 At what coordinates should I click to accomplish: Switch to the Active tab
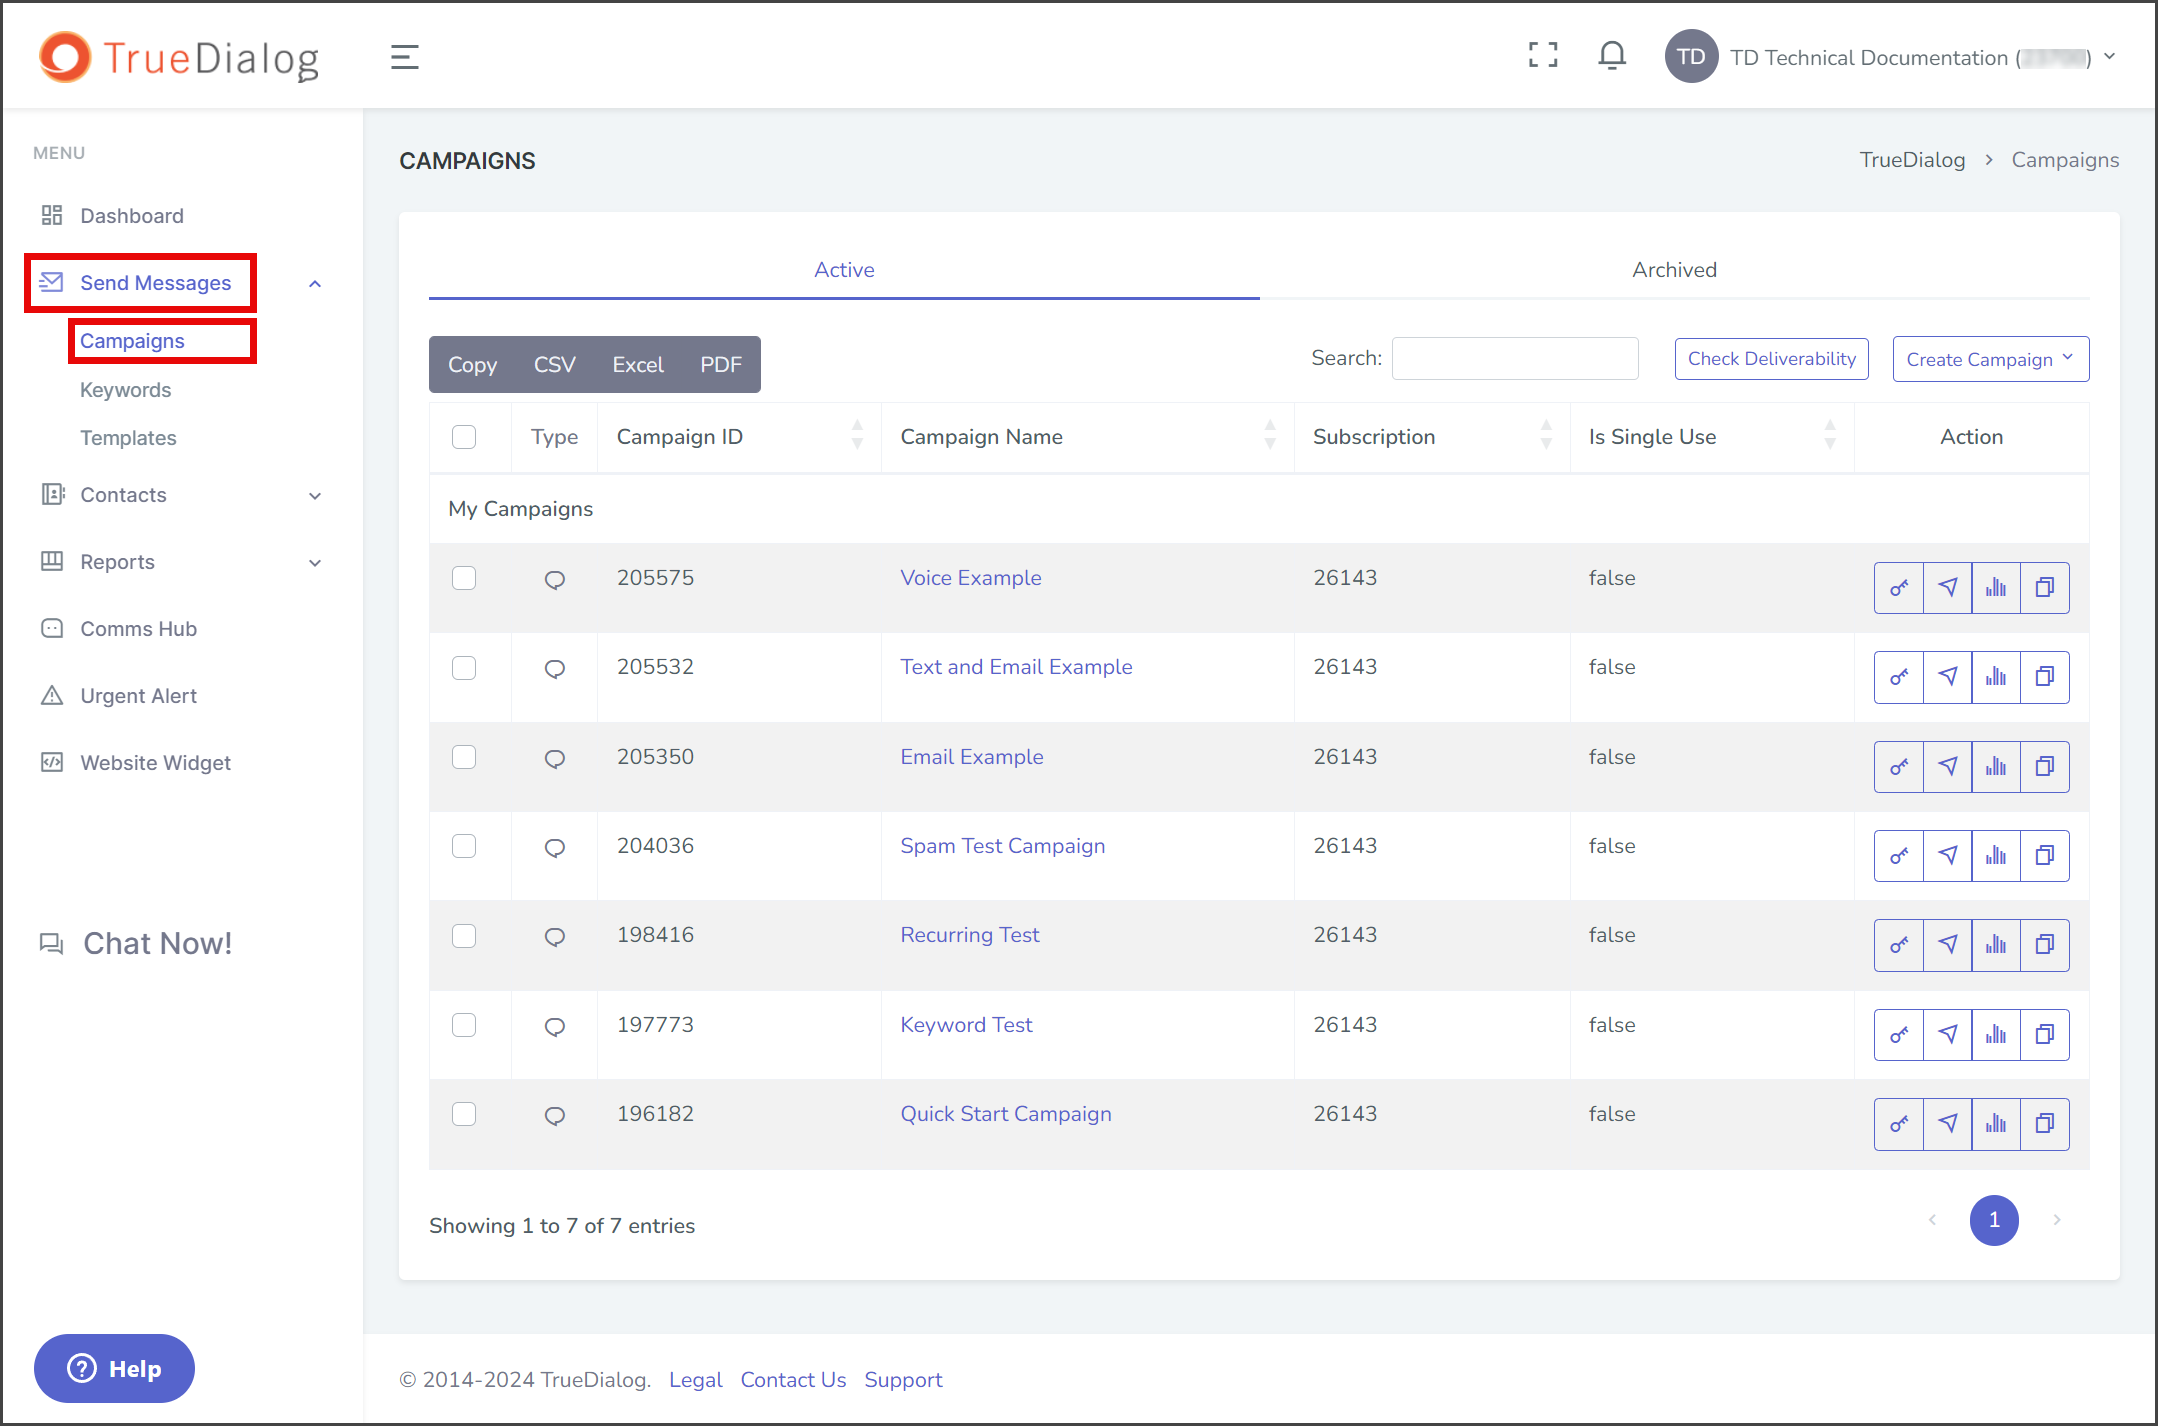[844, 270]
